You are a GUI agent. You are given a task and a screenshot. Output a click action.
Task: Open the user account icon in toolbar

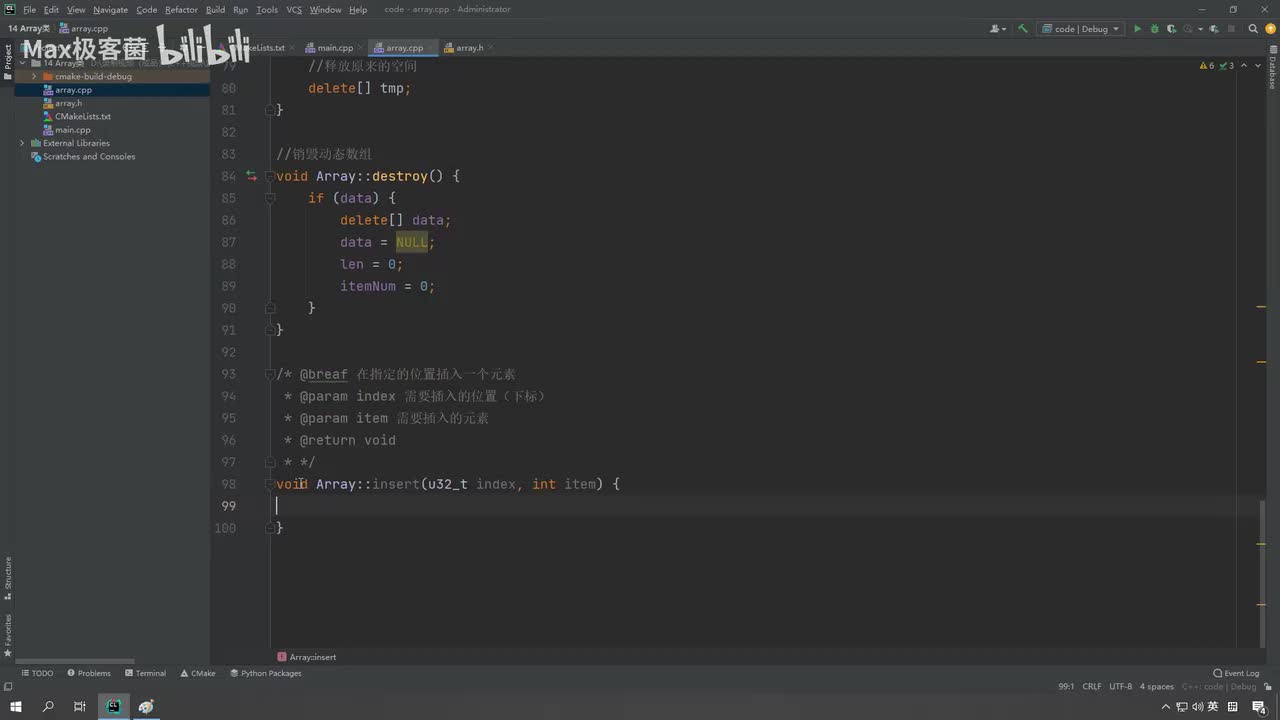click(998, 29)
